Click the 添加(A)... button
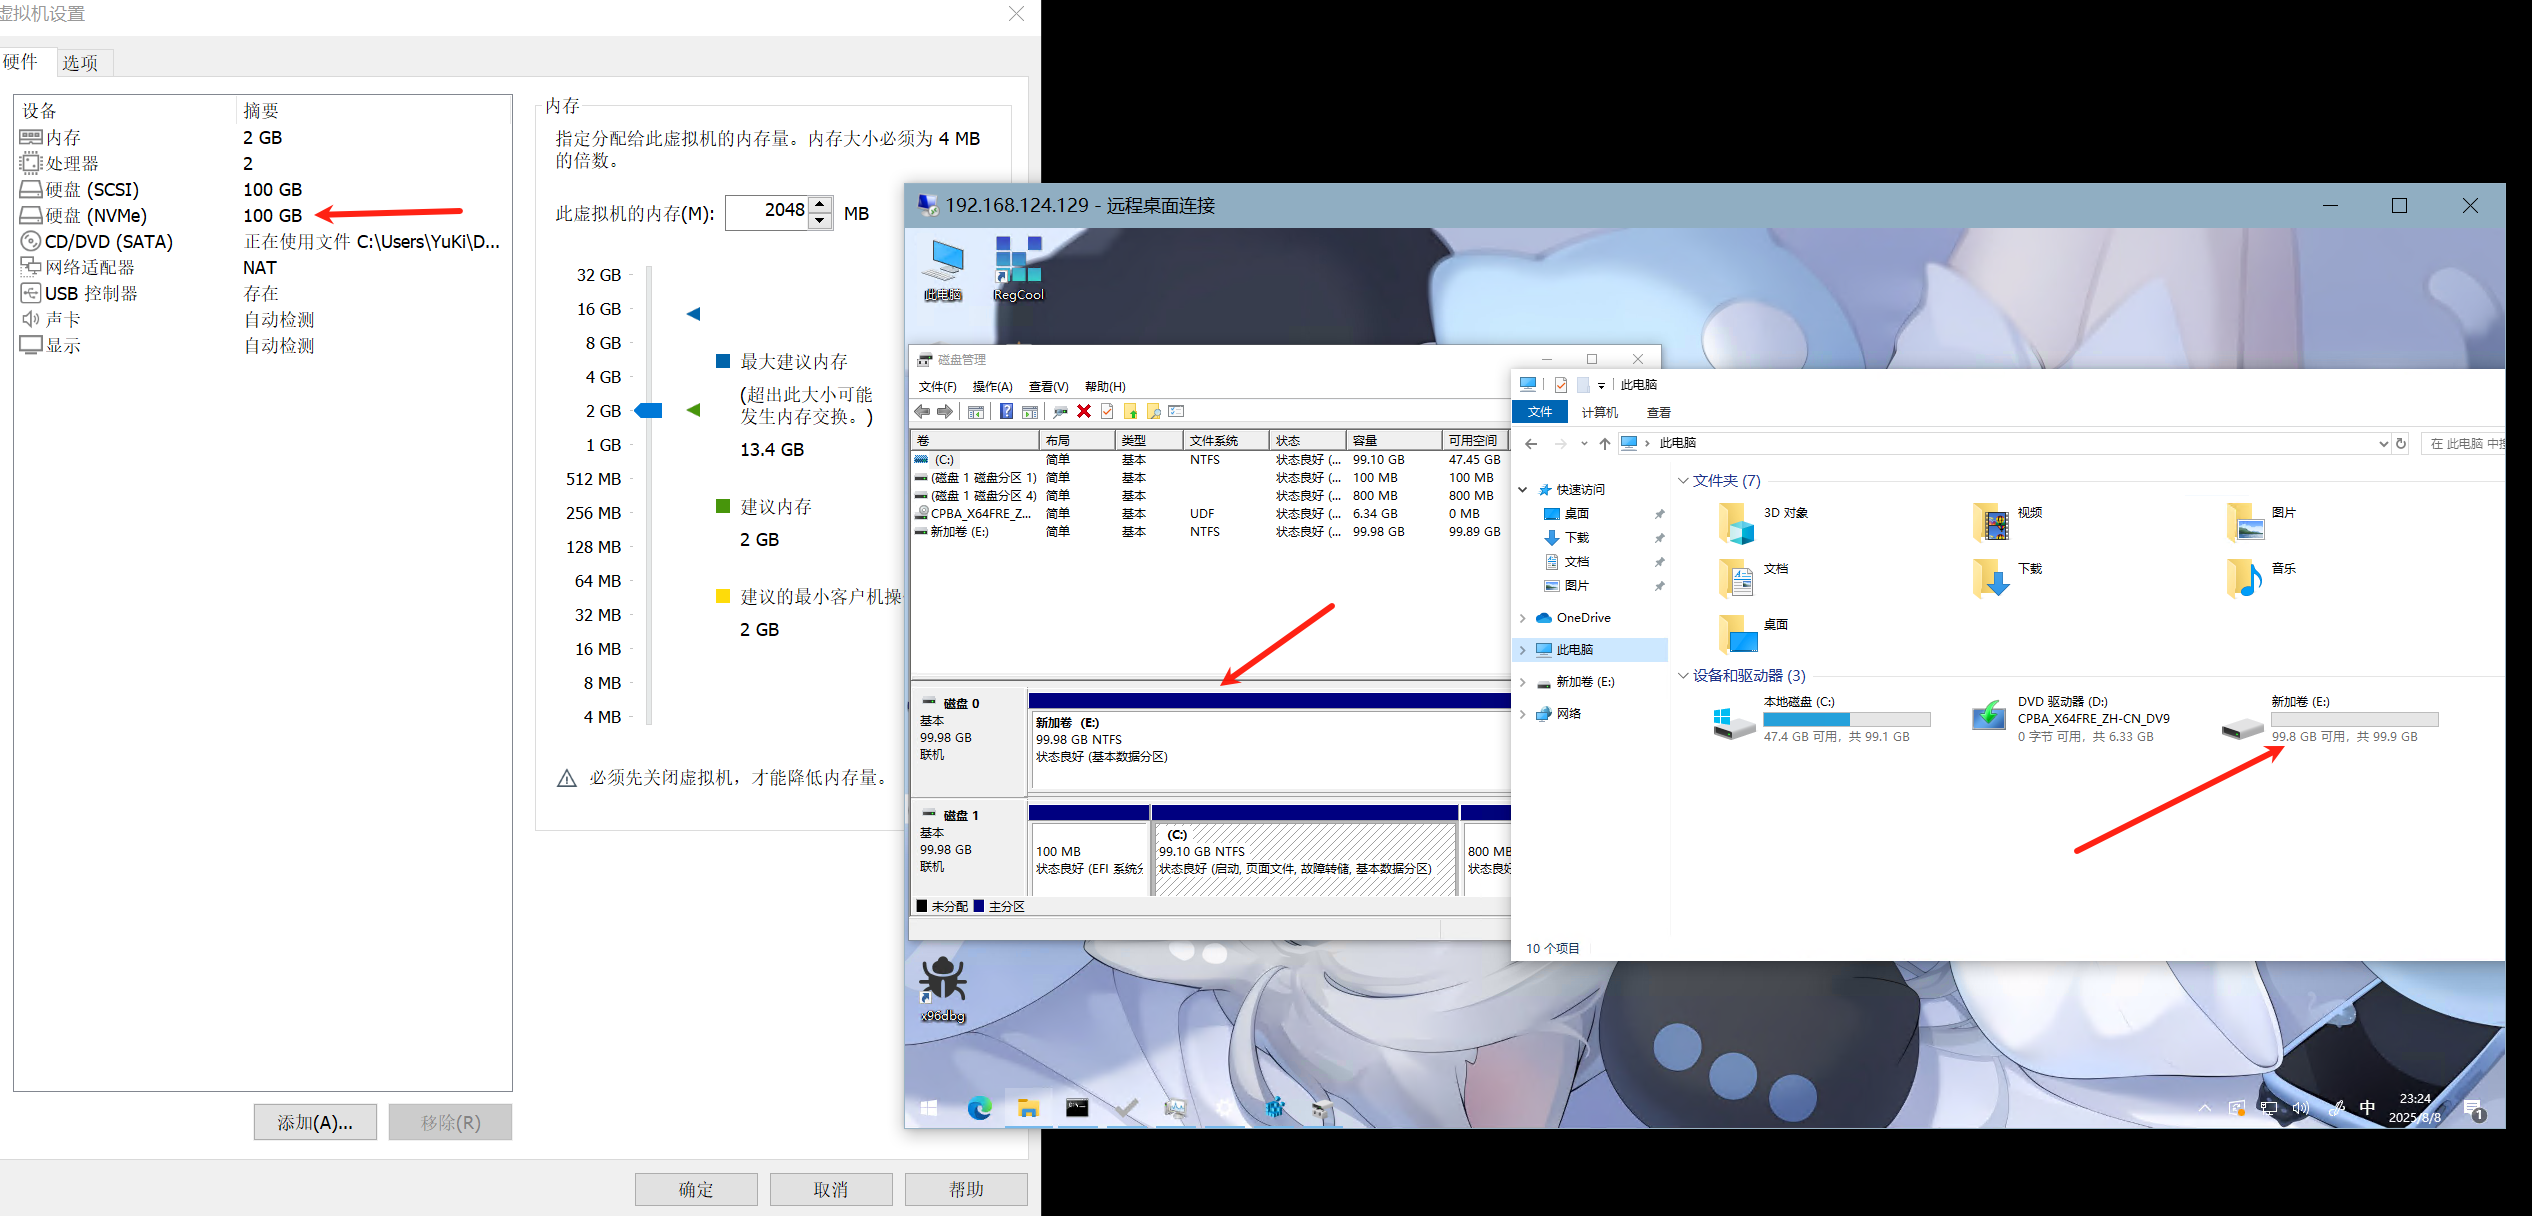Viewport: 2532px width, 1216px height. (x=315, y=1122)
